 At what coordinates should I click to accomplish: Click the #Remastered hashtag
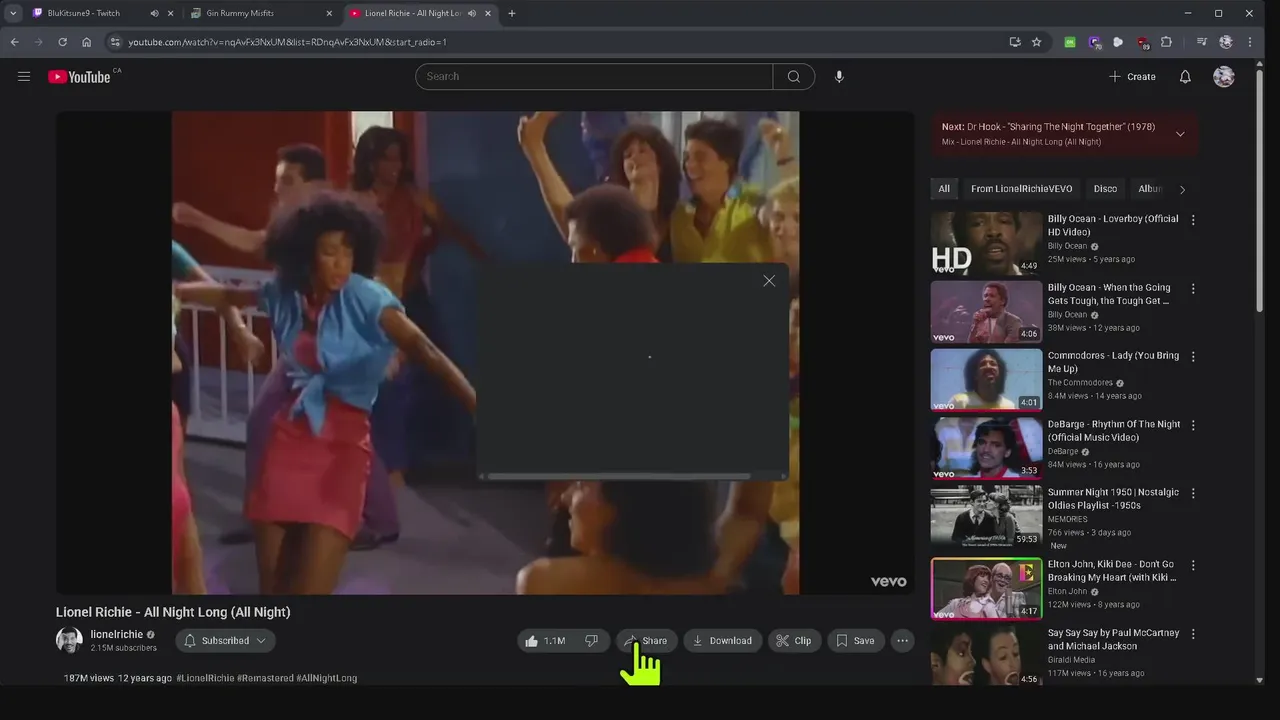[x=265, y=678]
